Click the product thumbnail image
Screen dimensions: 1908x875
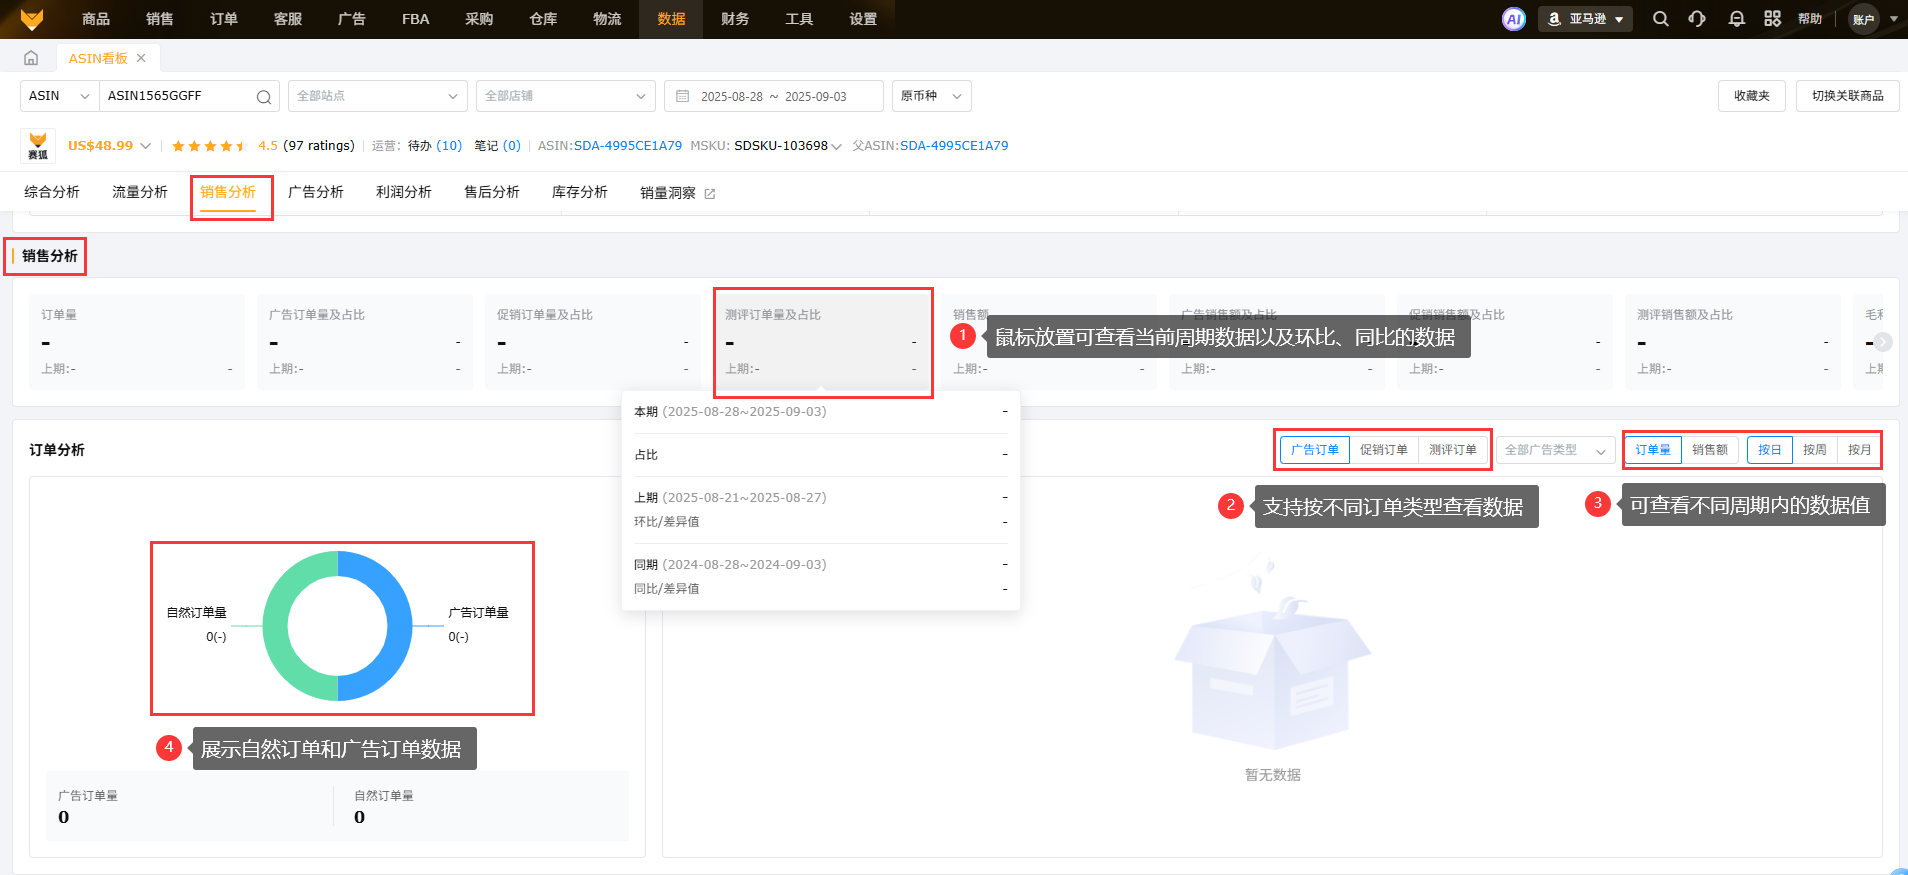coord(38,146)
